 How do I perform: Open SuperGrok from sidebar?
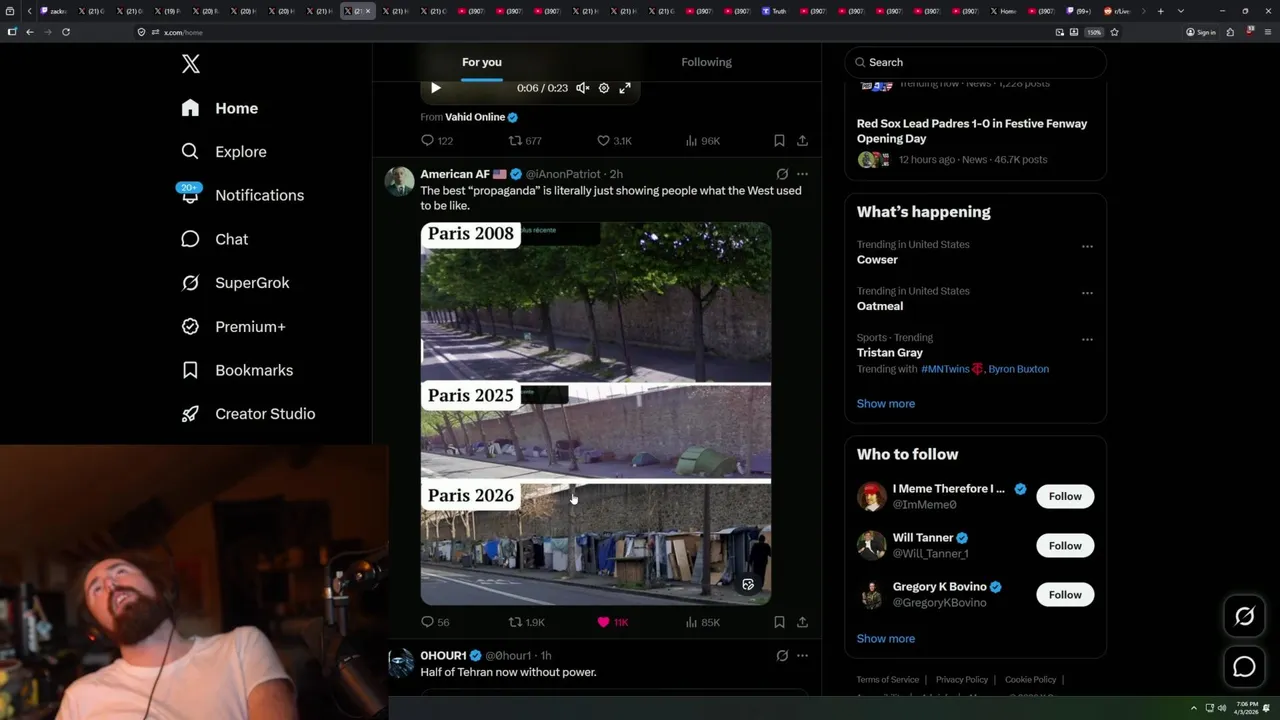[x=235, y=283]
